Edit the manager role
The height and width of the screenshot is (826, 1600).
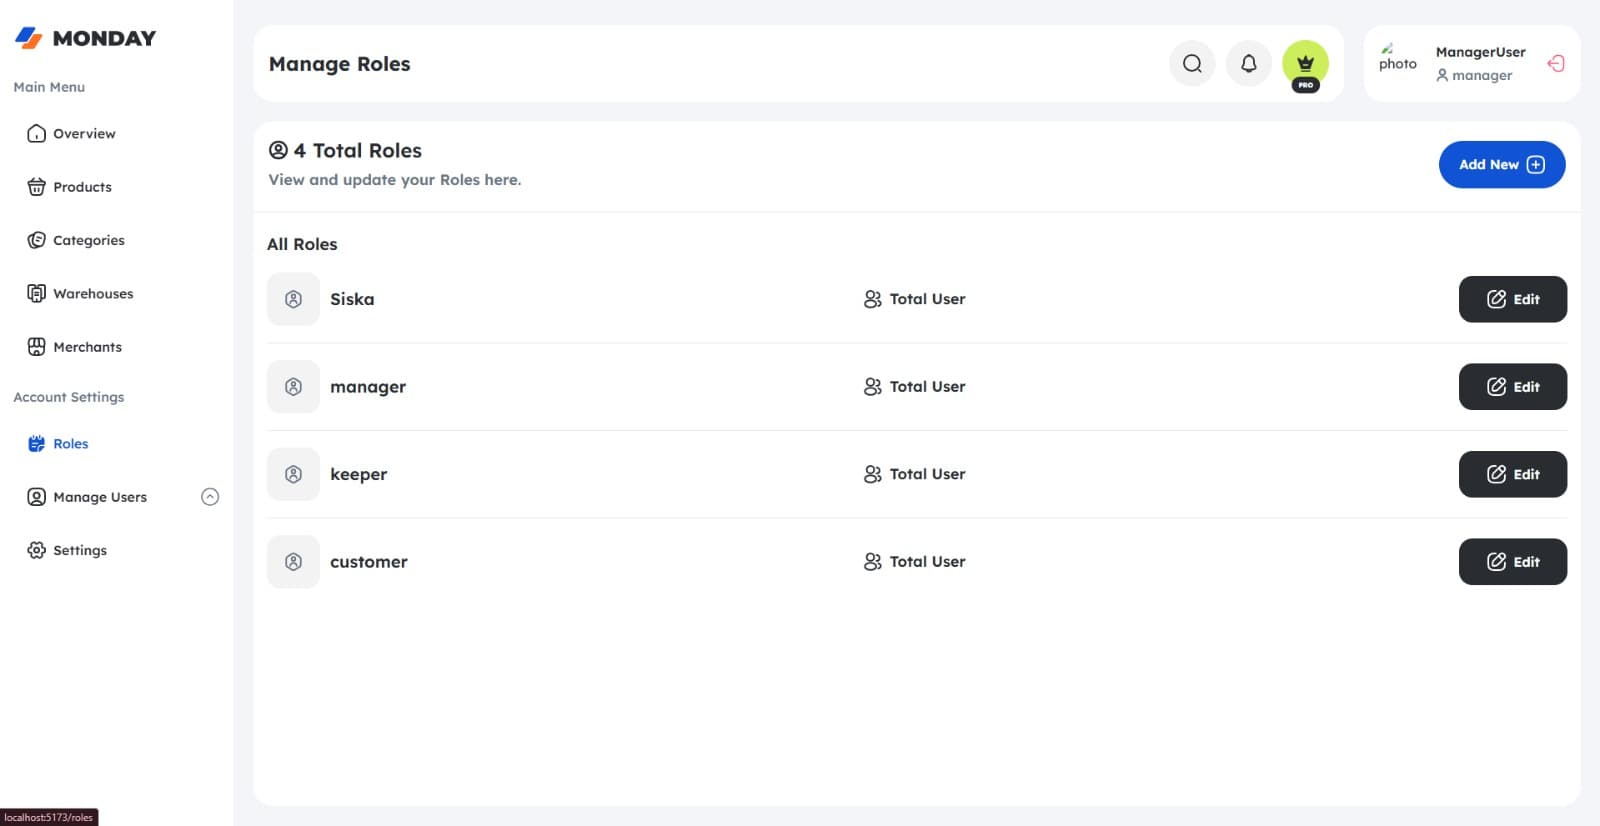click(x=1513, y=387)
